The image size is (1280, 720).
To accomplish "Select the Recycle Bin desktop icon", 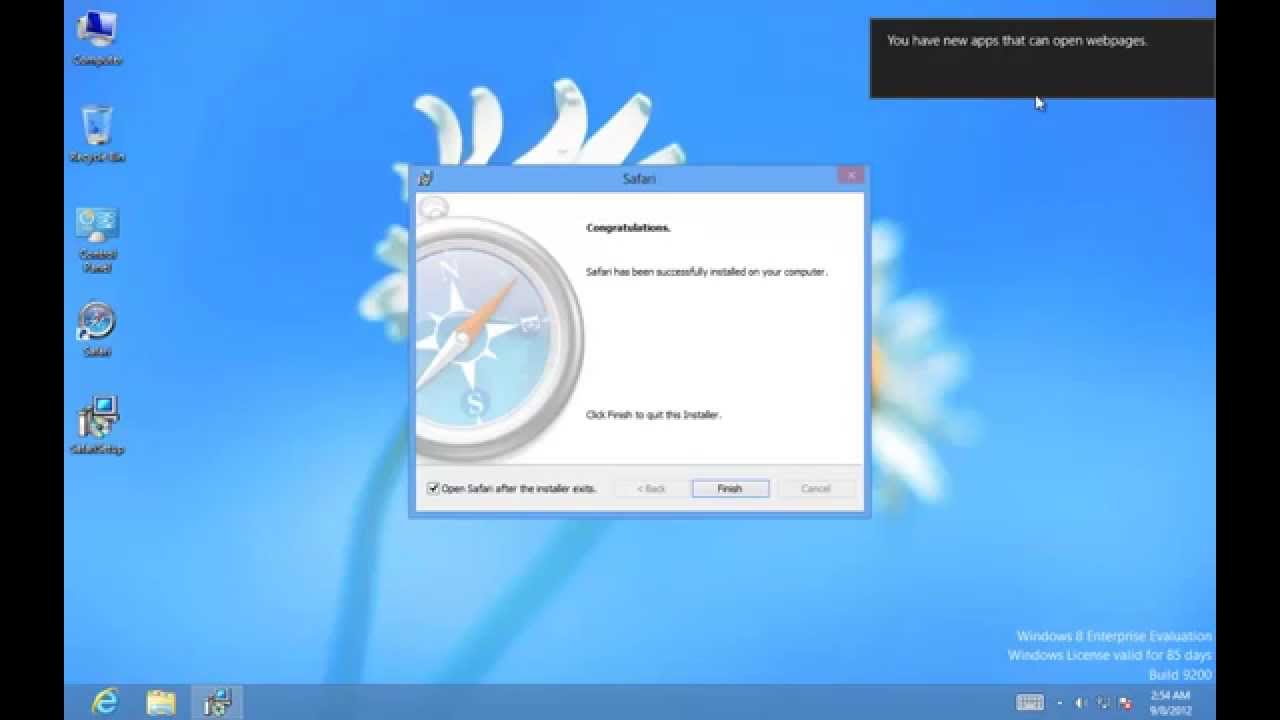I will [x=97, y=134].
